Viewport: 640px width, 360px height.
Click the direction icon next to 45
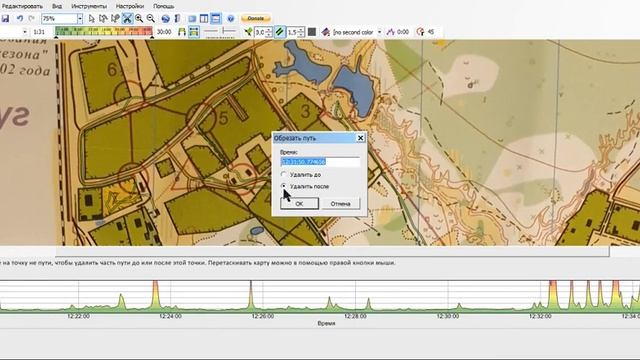pos(420,32)
